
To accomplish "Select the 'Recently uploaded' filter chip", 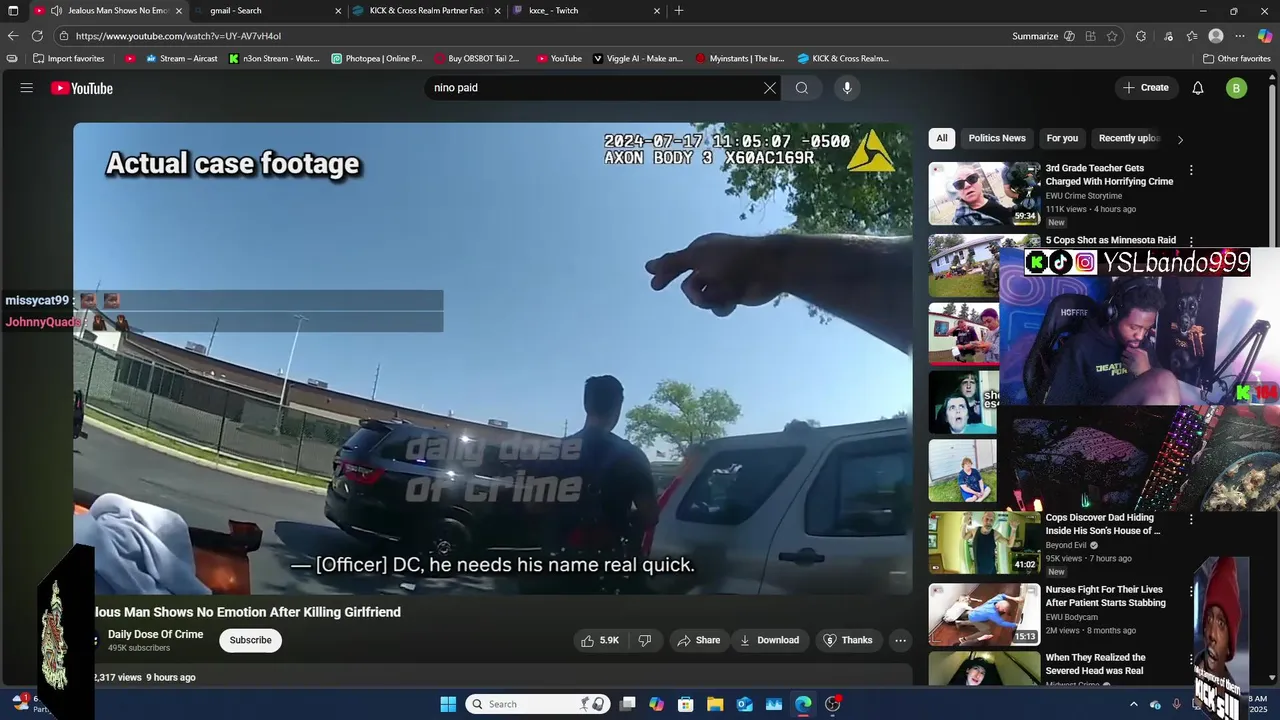I will [x=1129, y=138].
